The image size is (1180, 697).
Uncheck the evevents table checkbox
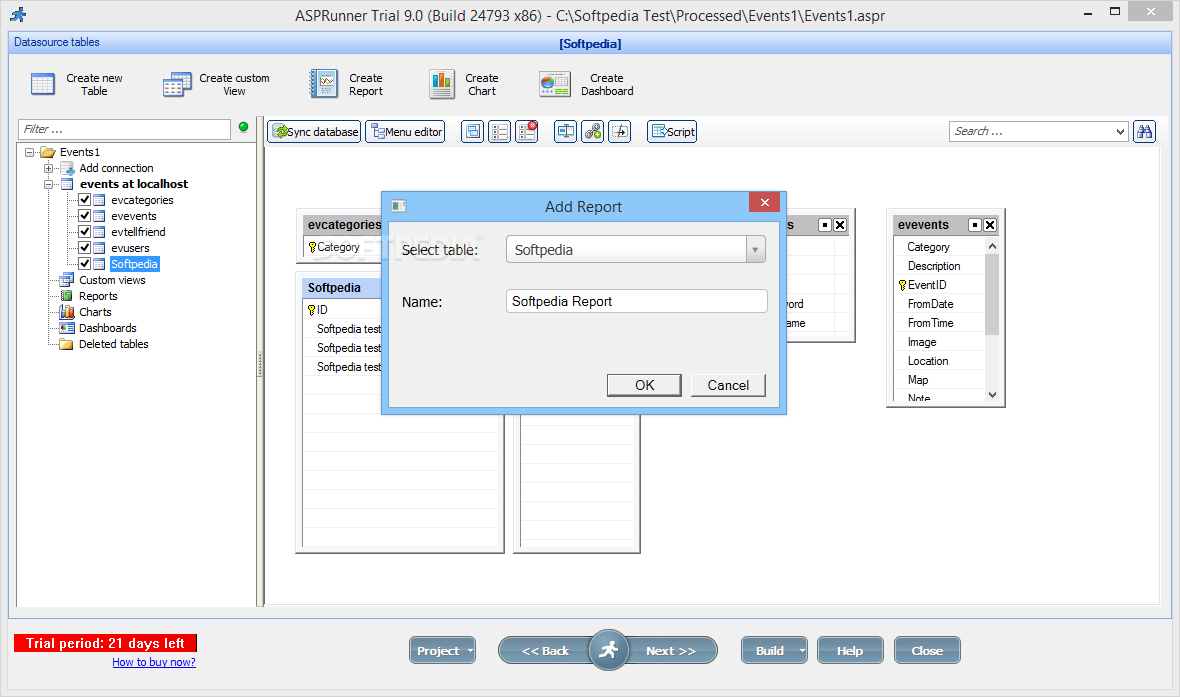click(84, 215)
